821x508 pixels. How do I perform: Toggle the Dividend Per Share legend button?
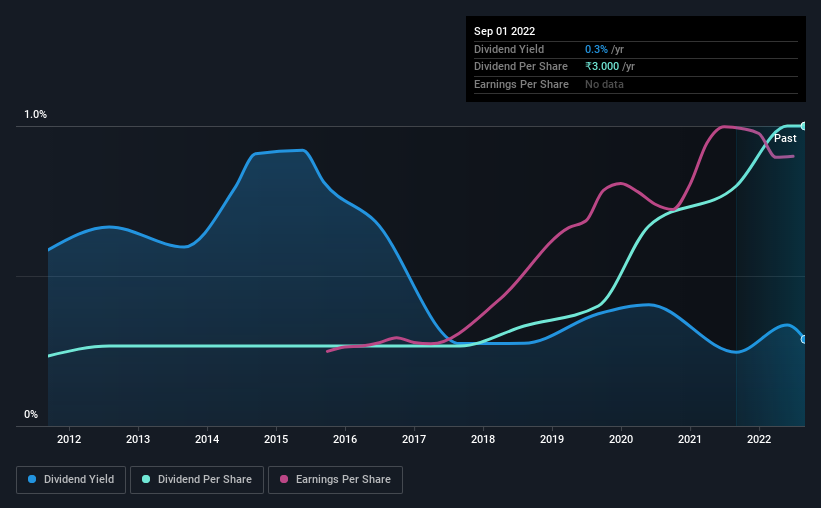(197, 480)
